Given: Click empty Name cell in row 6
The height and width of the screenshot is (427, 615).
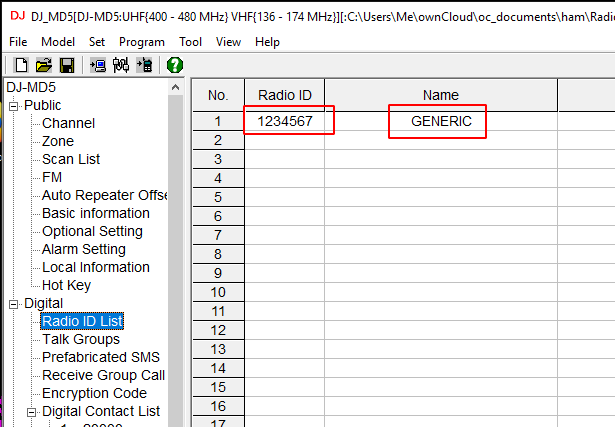Looking at the screenshot, I should tap(441, 216).
